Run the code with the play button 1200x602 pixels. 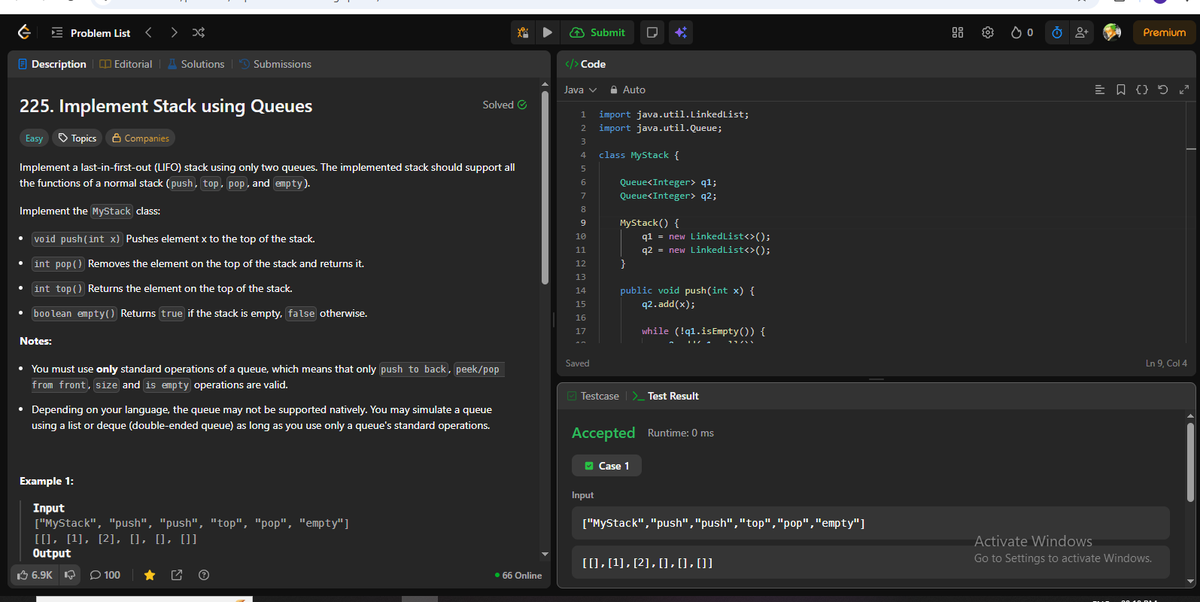(x=547, y=33)
